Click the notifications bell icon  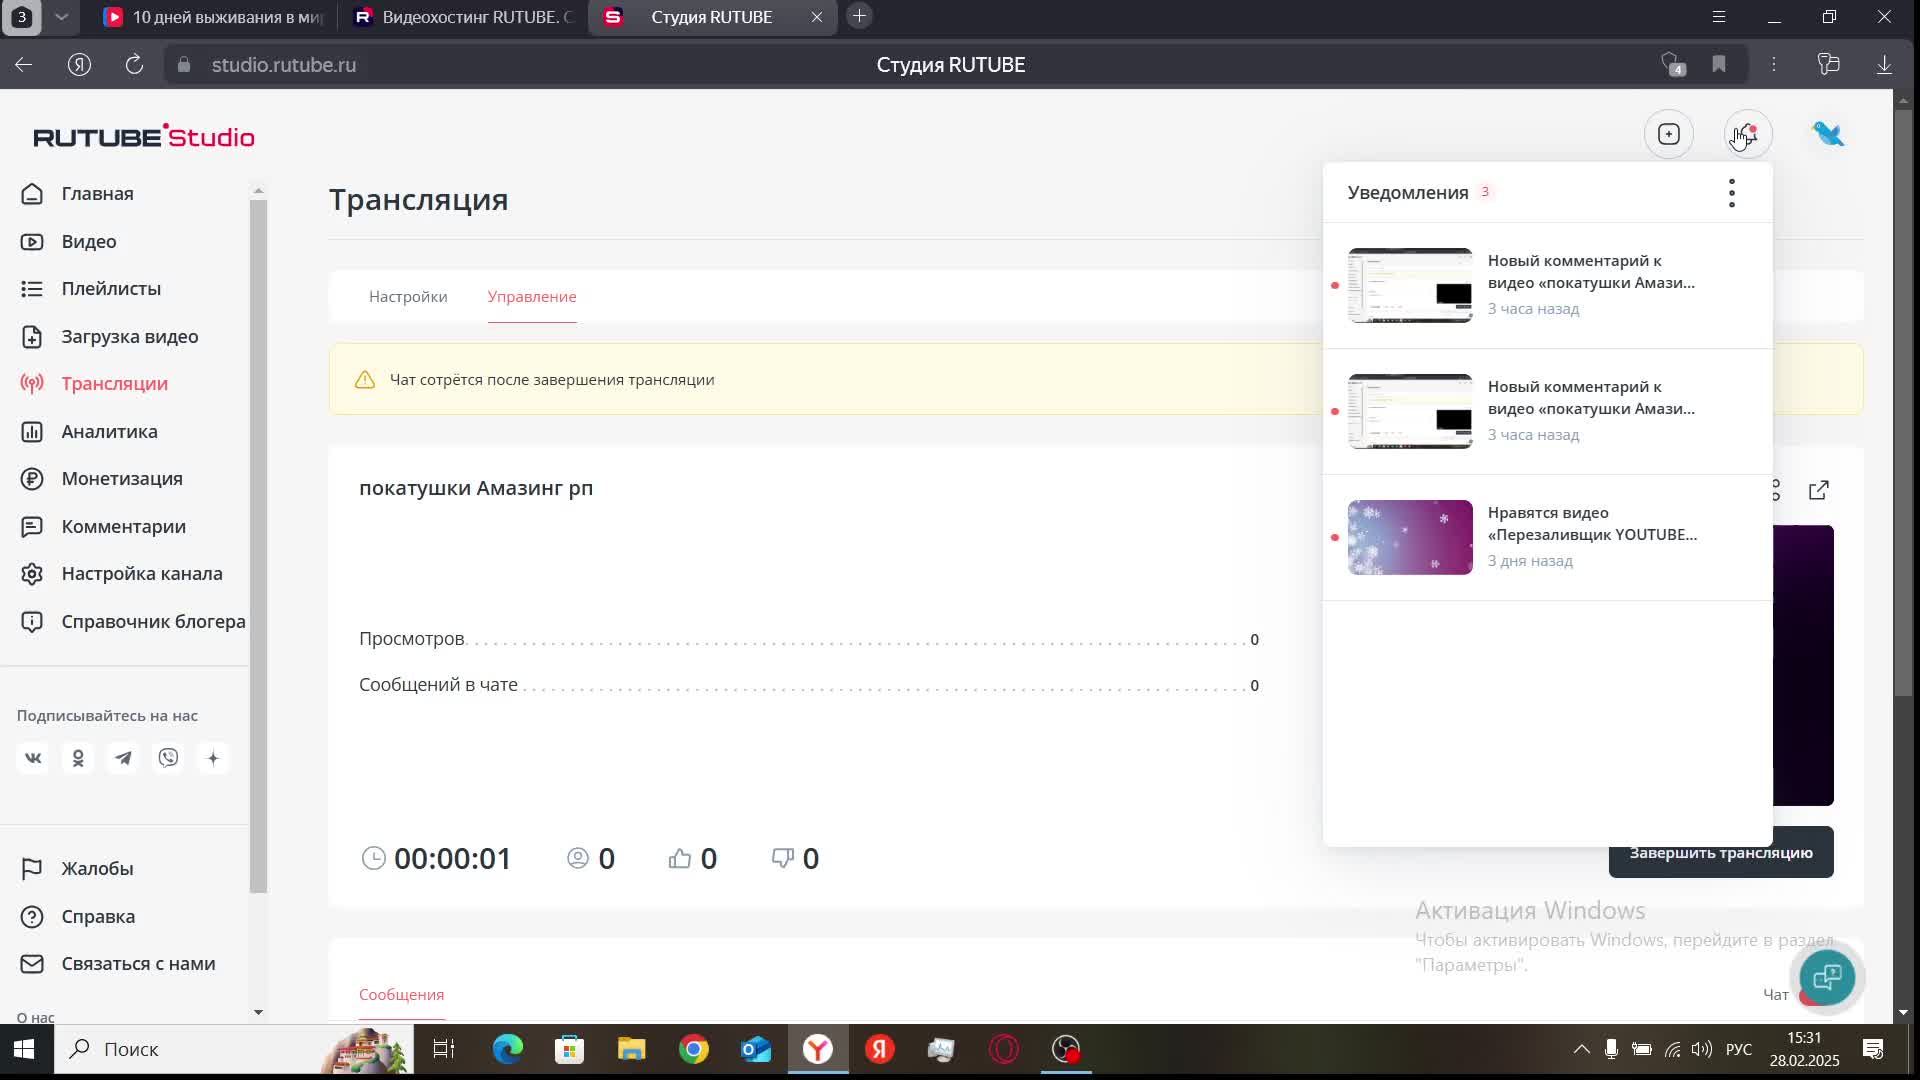tap(1746, 135)
